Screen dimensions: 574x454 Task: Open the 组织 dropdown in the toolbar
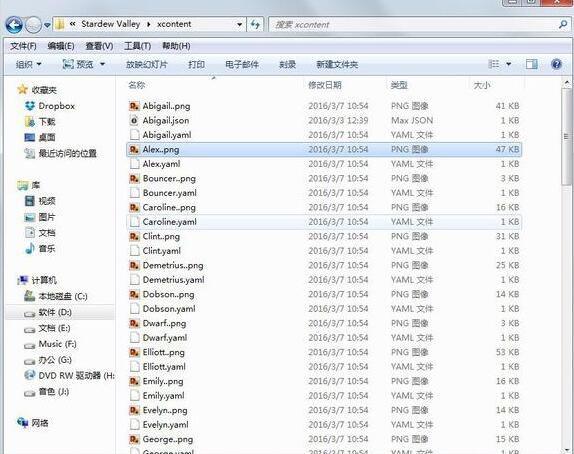tap(29, 64)
